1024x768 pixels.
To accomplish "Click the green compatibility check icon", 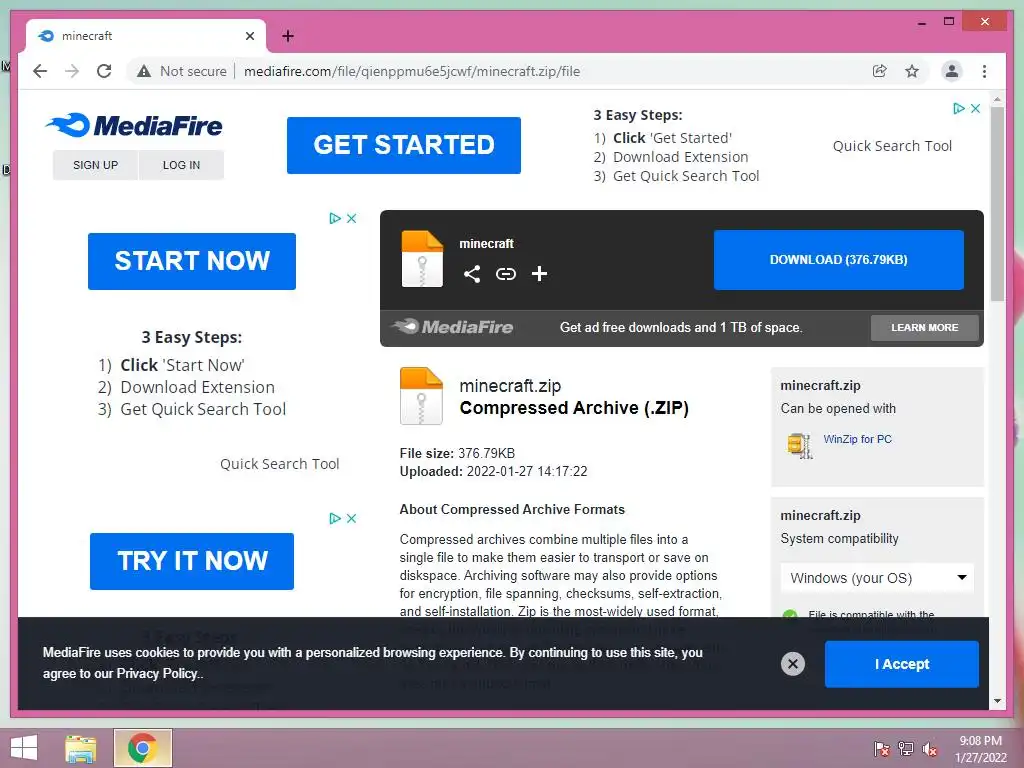I will (x=790, y=615).
